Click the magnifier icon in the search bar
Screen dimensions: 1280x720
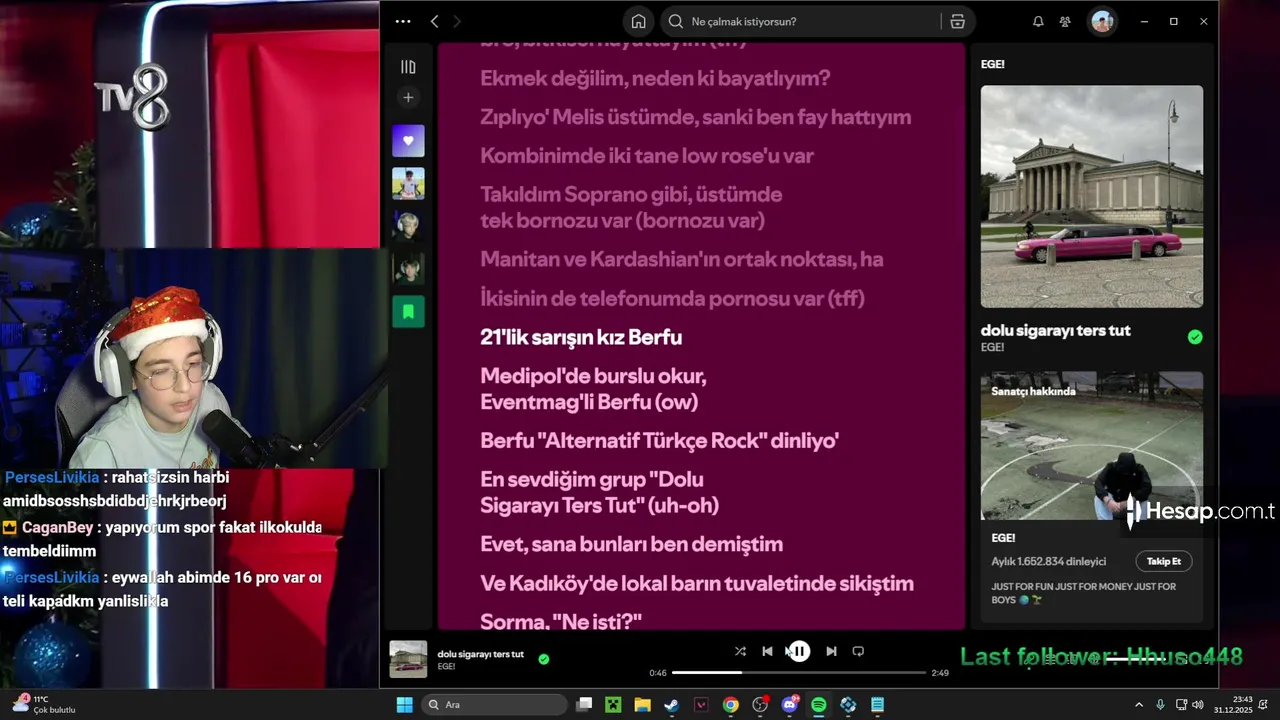676,21
